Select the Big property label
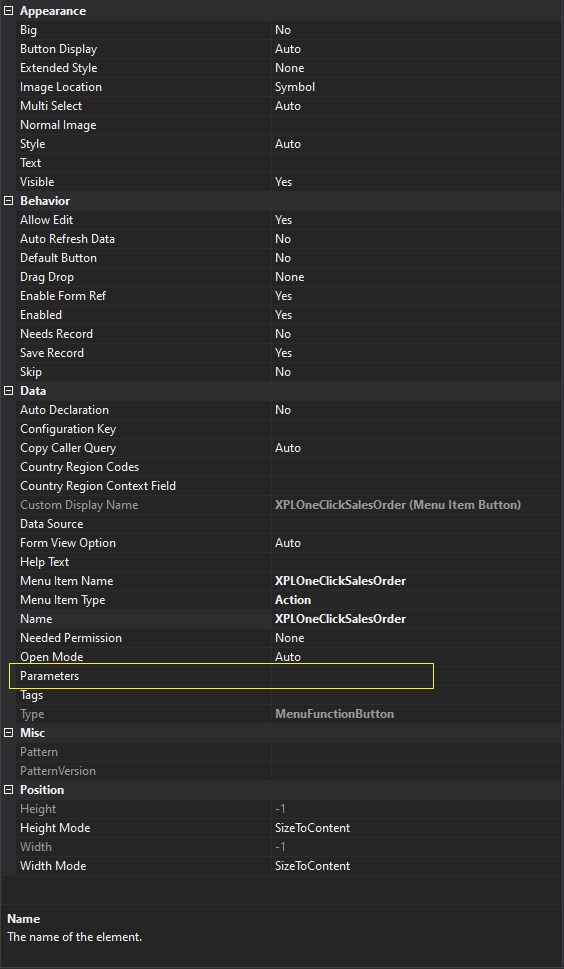Viewport: 564px width, 969px height. point(28,30)
